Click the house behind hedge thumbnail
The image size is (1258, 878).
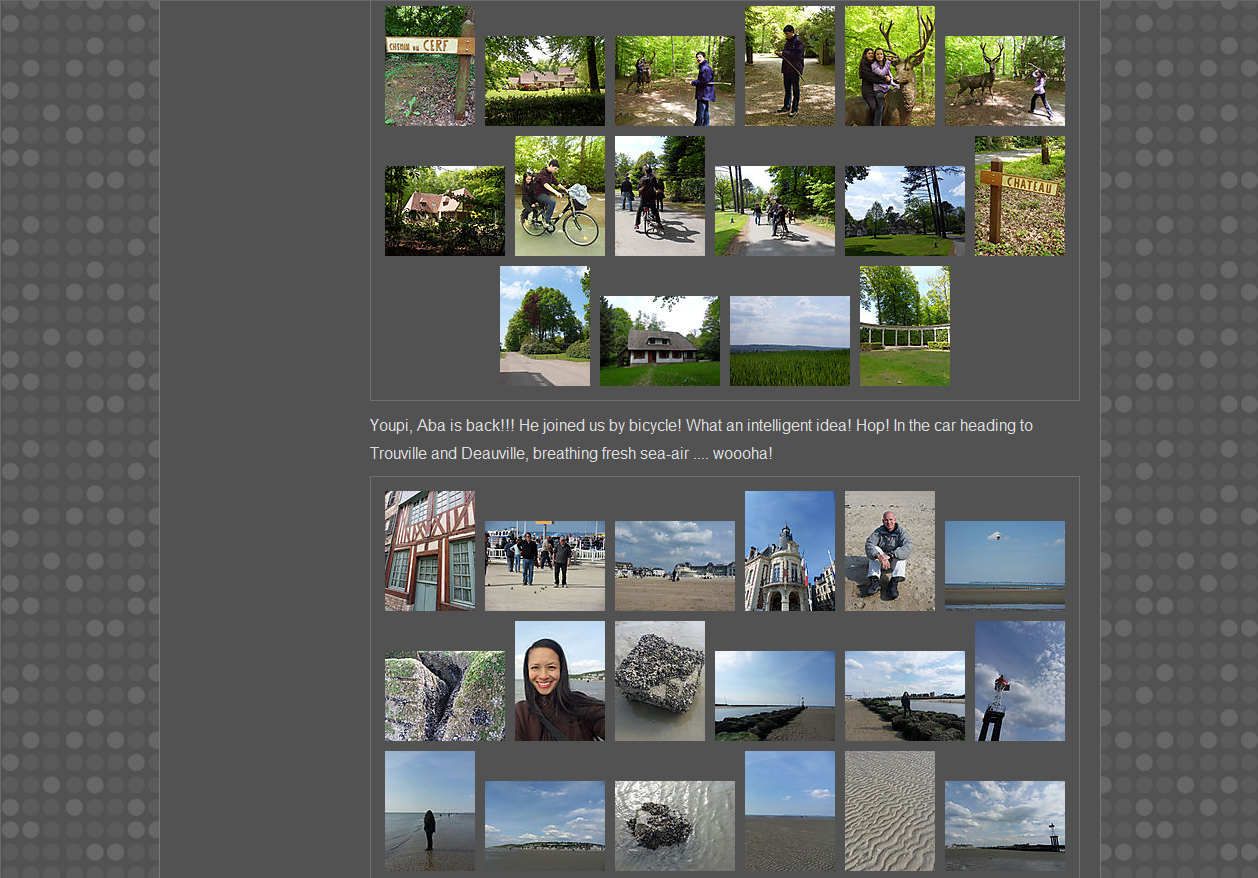tap(544, 81)
